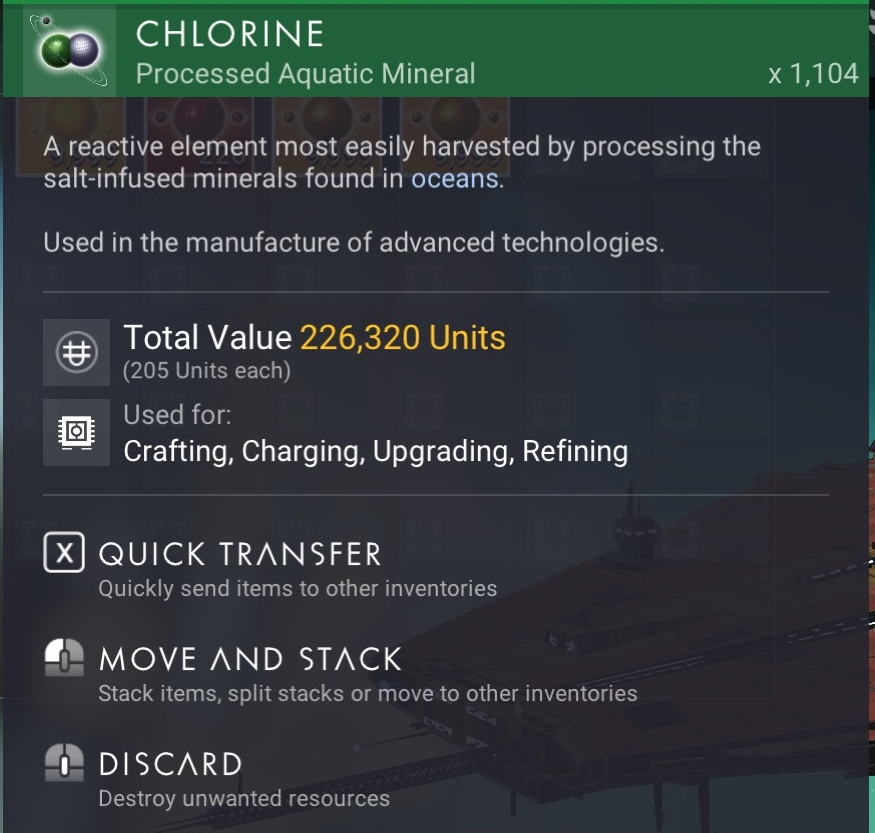This screenshot has width=875, height=833.
Task: Select the fourth inventory slot thumbnail
Action: (455, 136)
